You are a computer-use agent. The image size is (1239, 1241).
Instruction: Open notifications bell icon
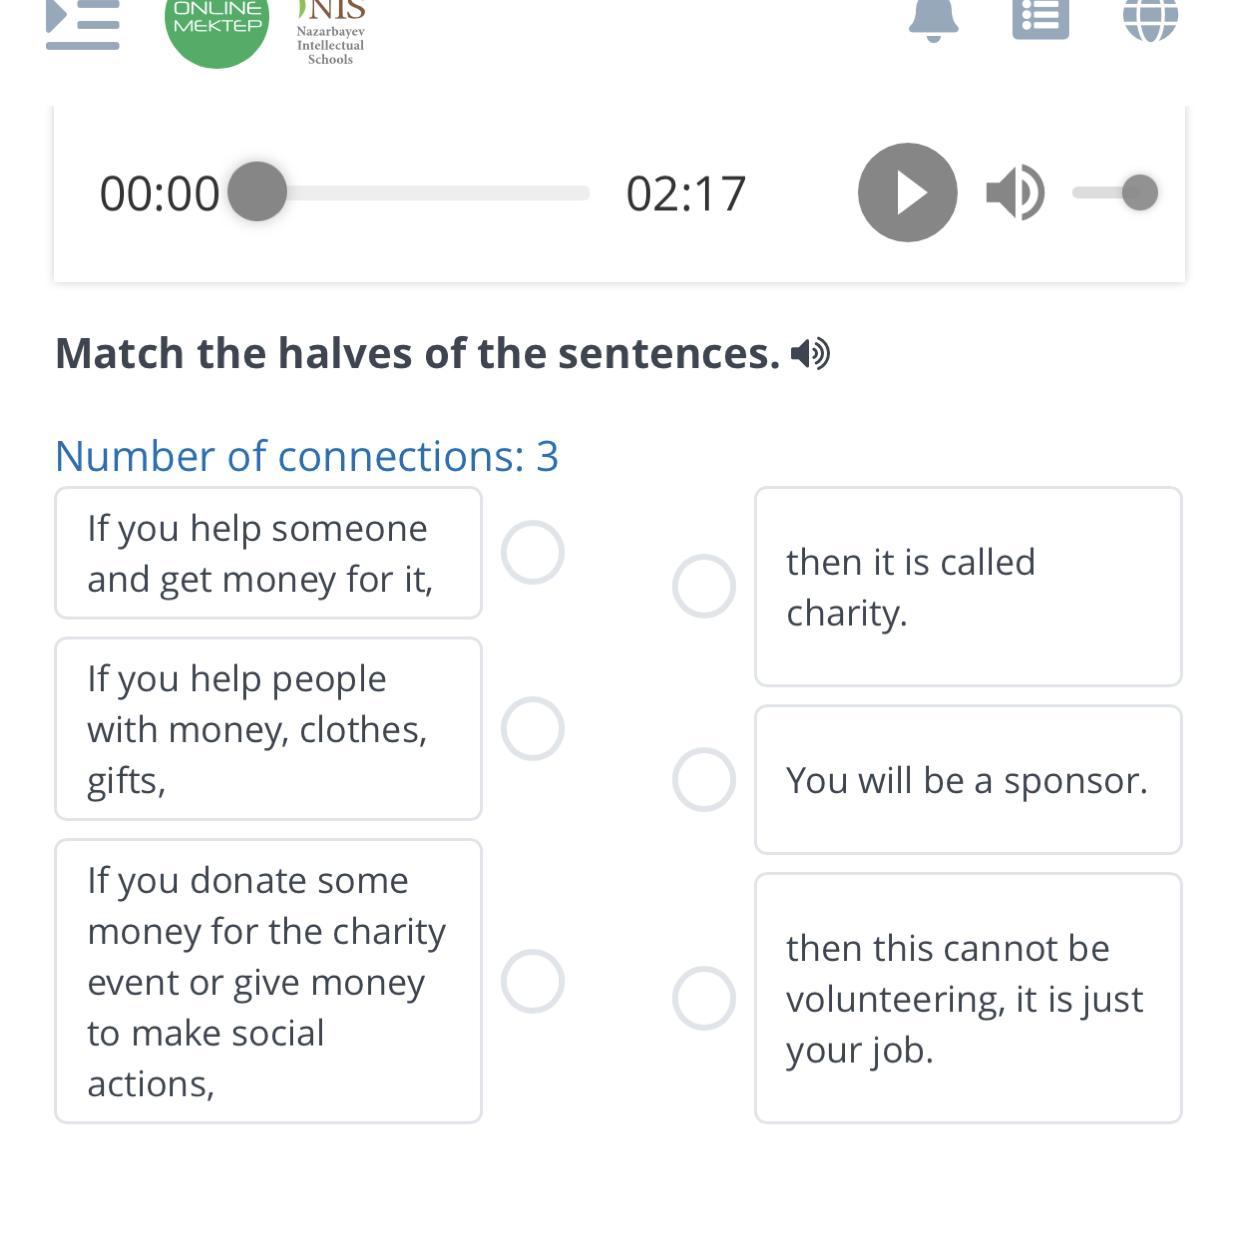click(x=933, y=20)
